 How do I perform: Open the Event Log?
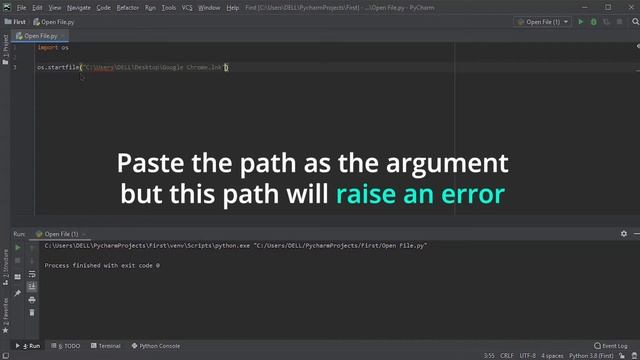click(x=611, y=346)
